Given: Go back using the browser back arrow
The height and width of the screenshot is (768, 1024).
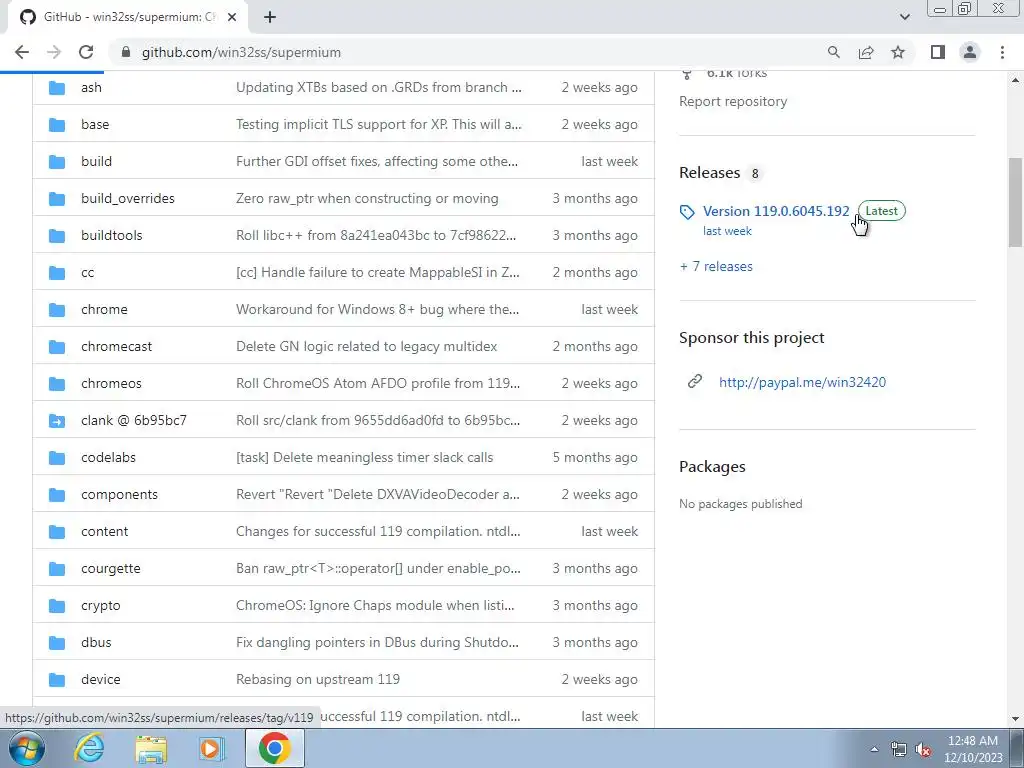Looking at the screenshot, I should (22, 52).
